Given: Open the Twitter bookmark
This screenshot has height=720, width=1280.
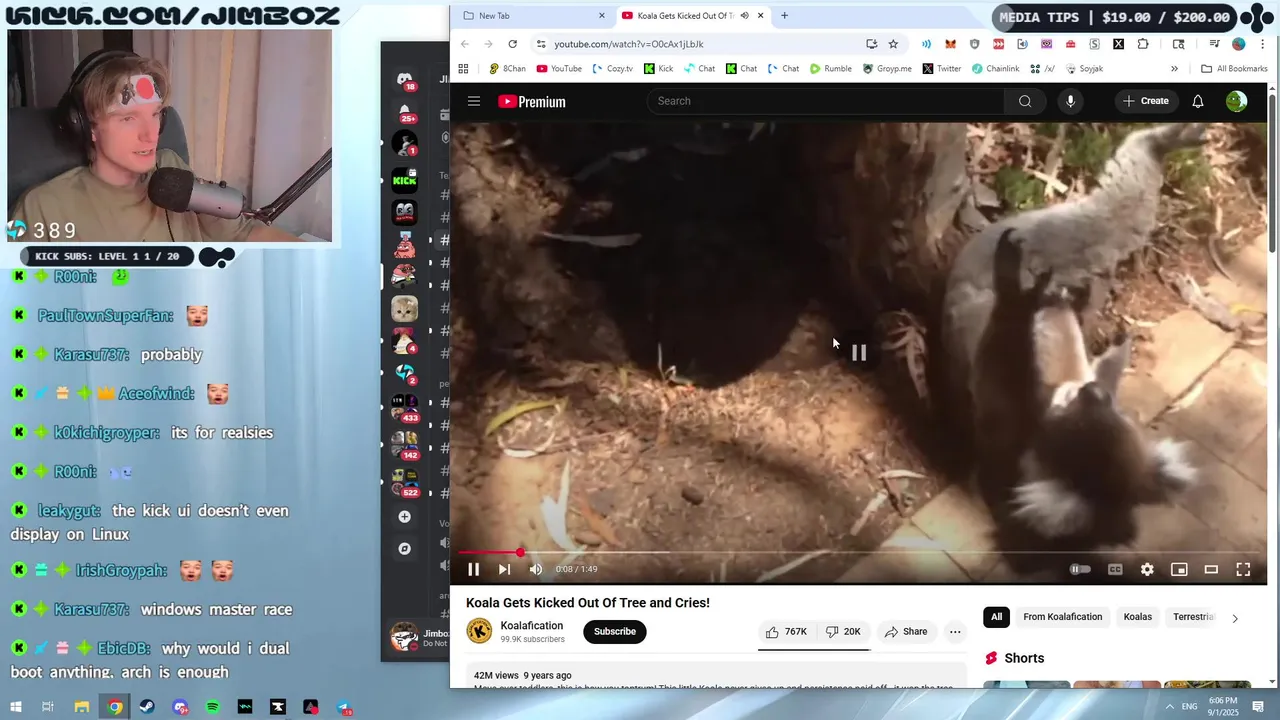Looking at the screenshot, I should click(941, 69).
